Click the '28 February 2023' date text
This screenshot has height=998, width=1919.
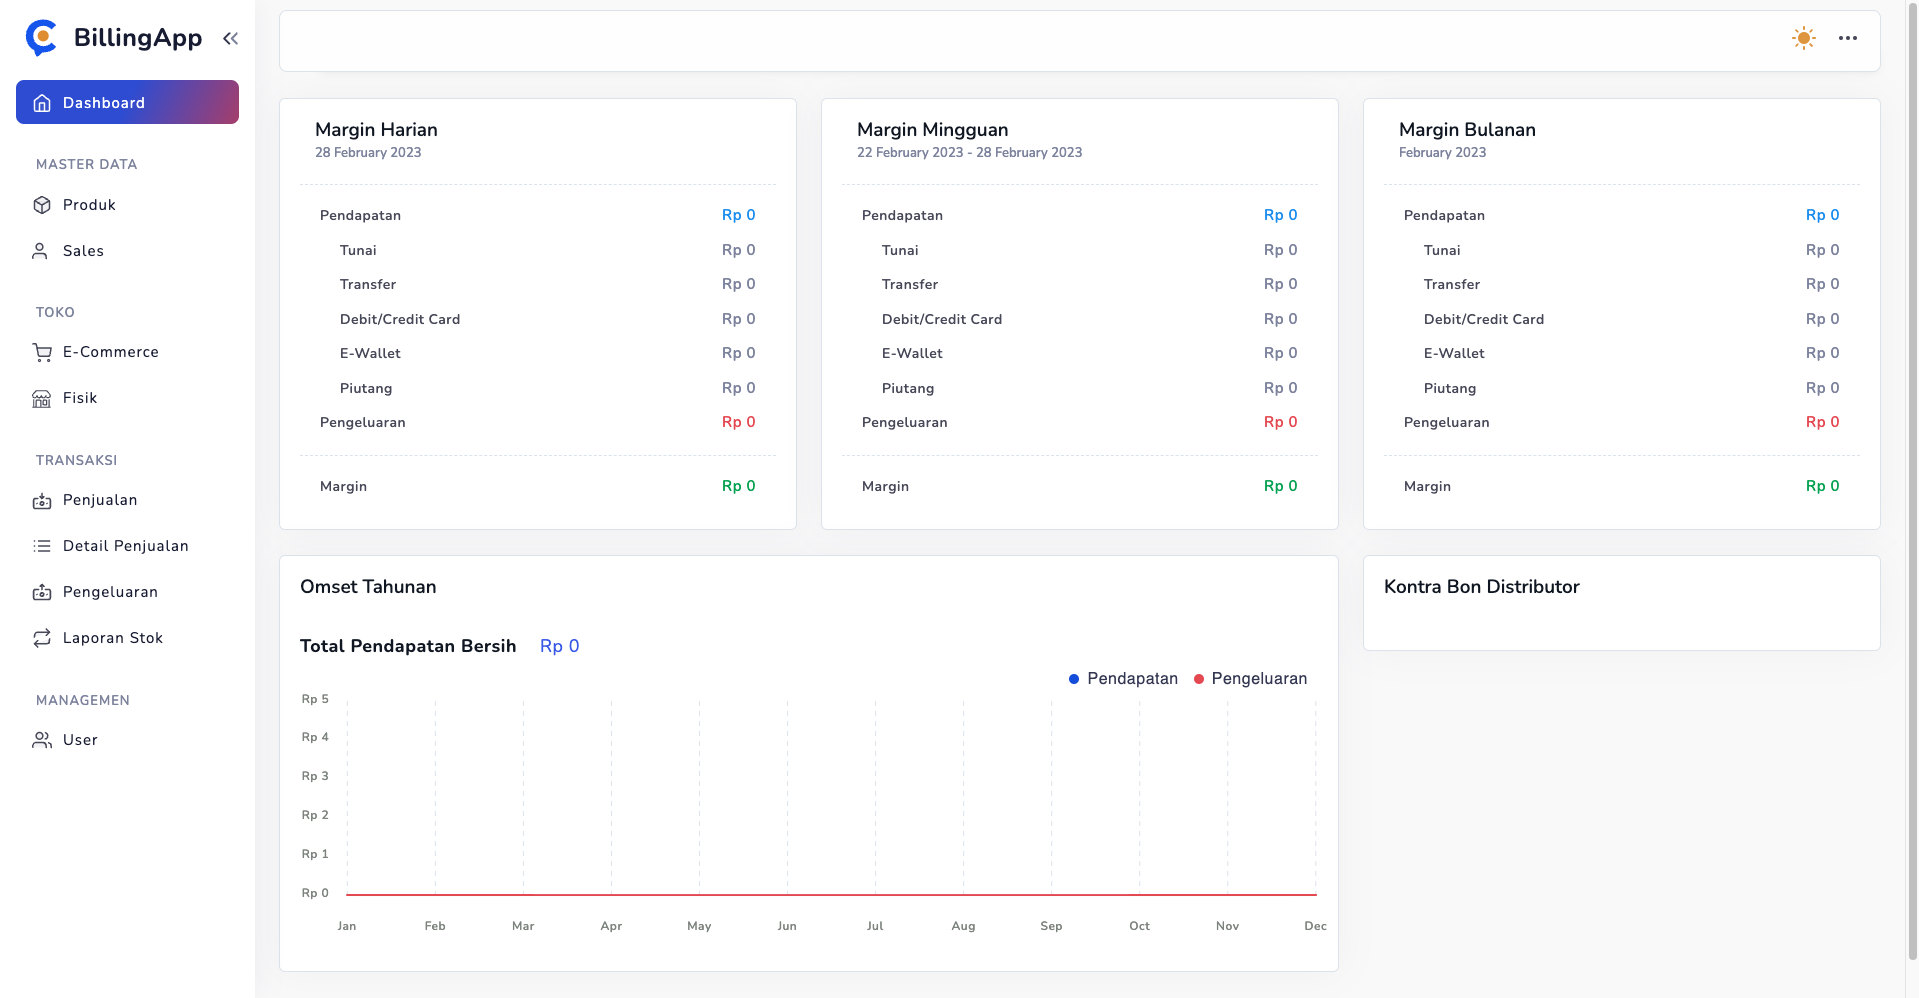pos(368,153)
